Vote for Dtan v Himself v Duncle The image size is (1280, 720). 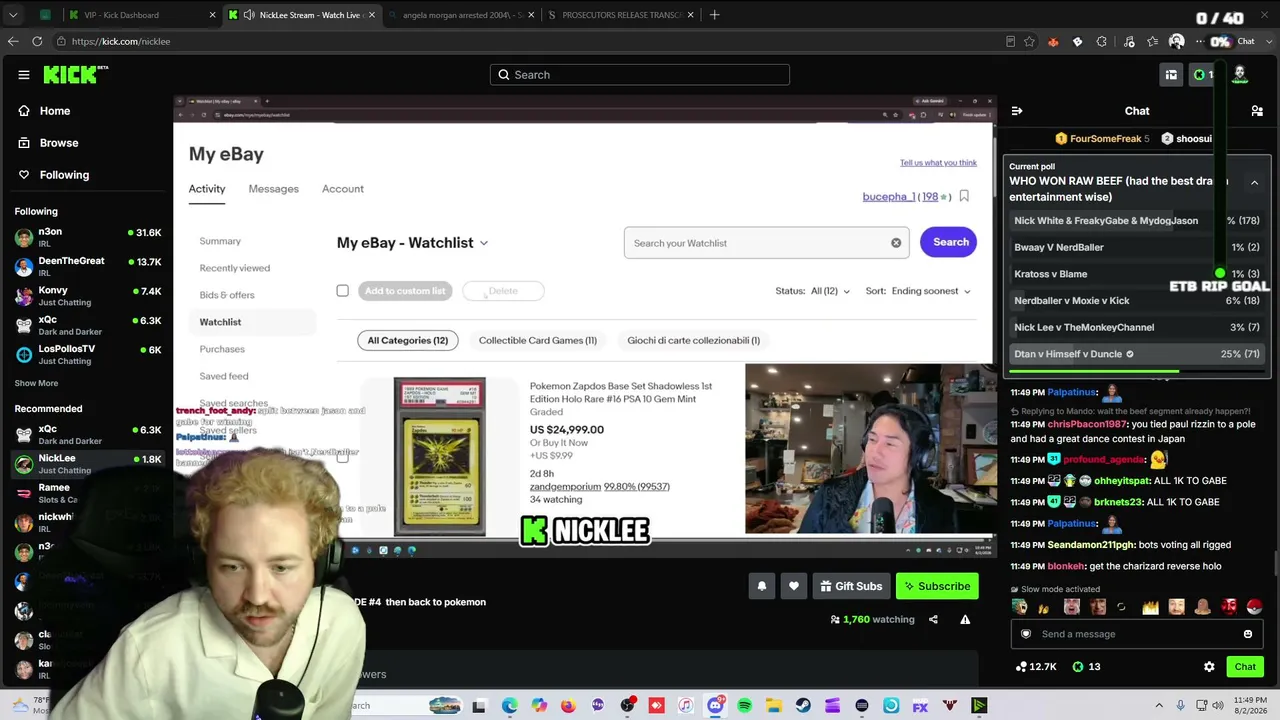[x=1137, y=354]
